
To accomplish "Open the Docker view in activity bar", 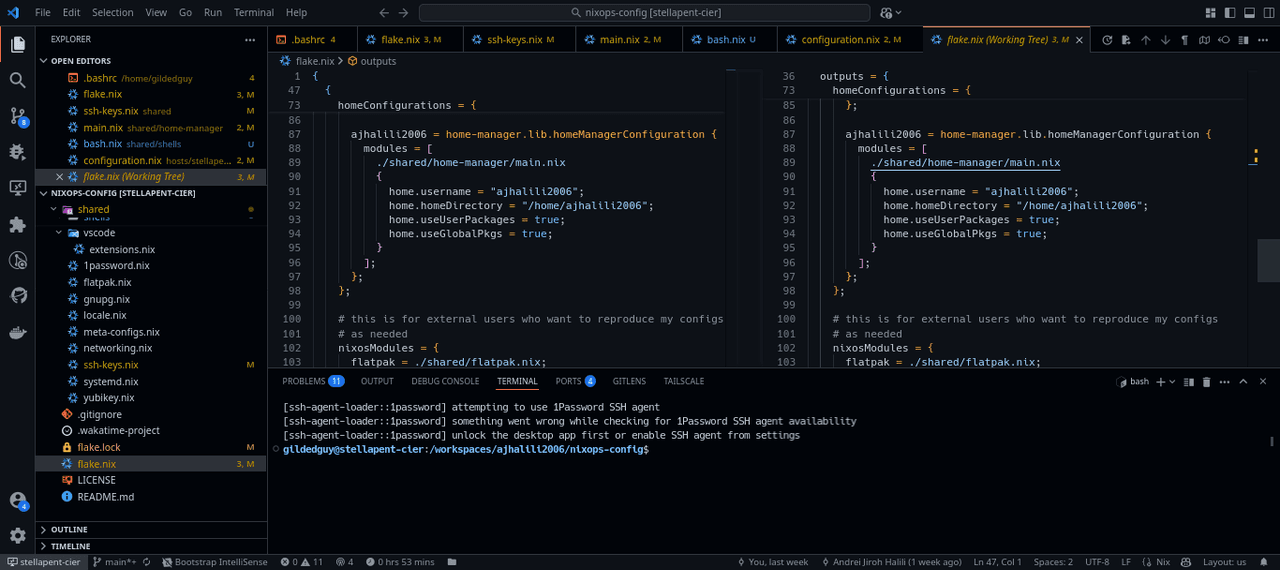I will coord(17,332).
